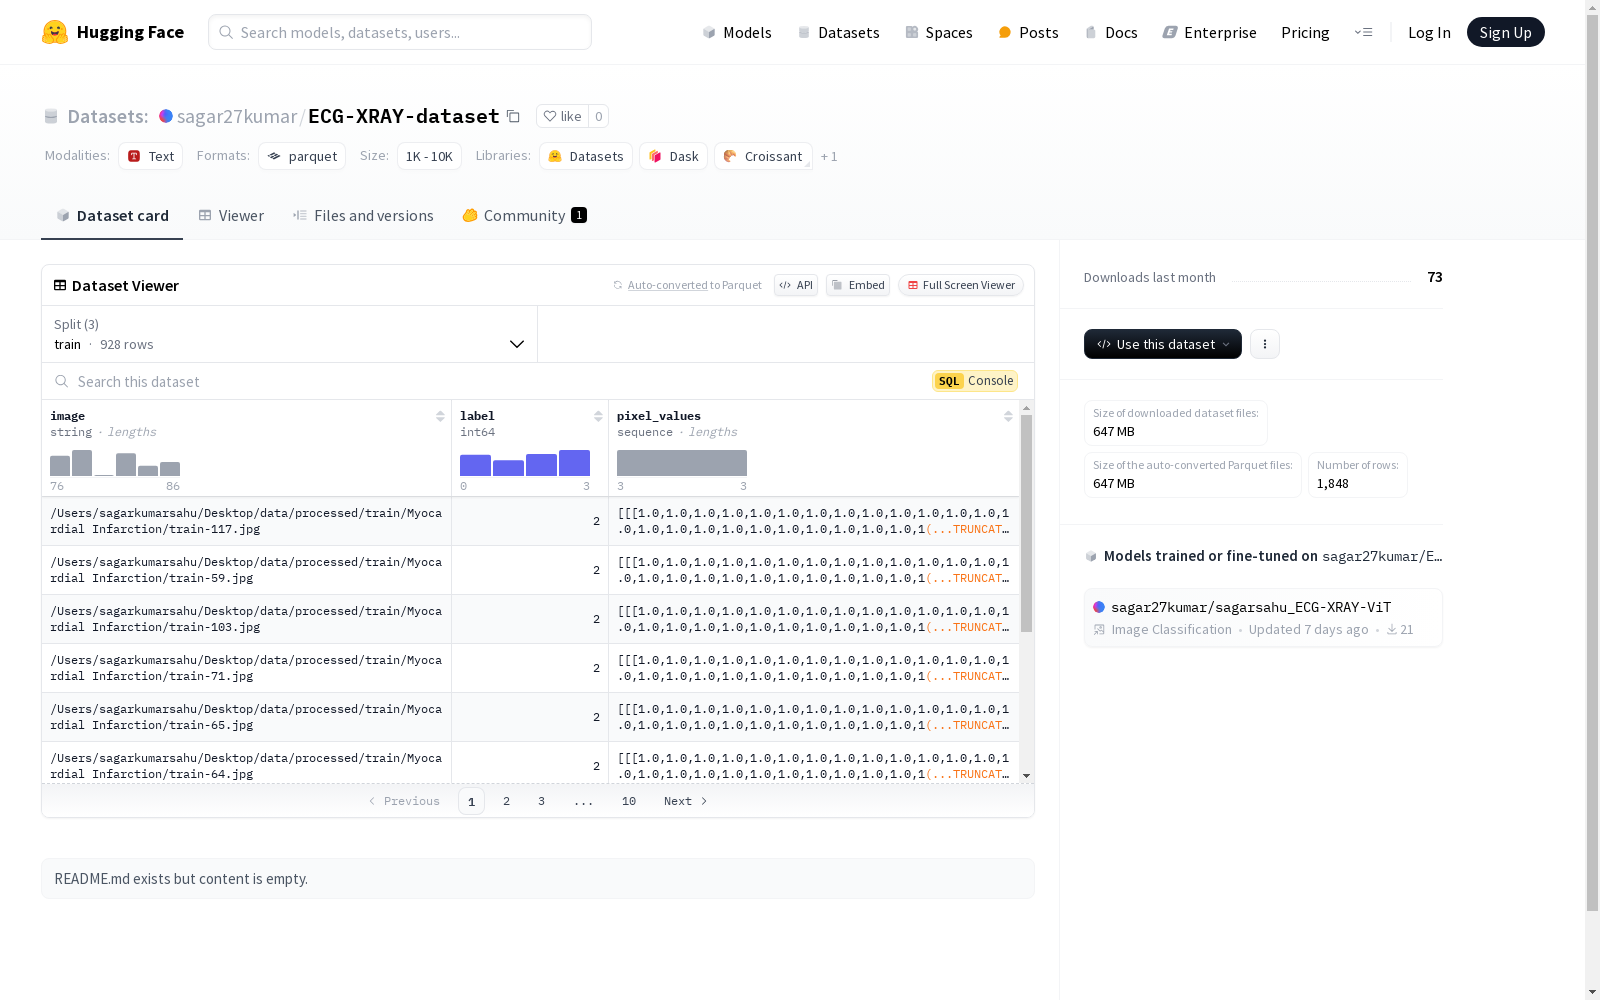Sort the label column

point(598,416)
